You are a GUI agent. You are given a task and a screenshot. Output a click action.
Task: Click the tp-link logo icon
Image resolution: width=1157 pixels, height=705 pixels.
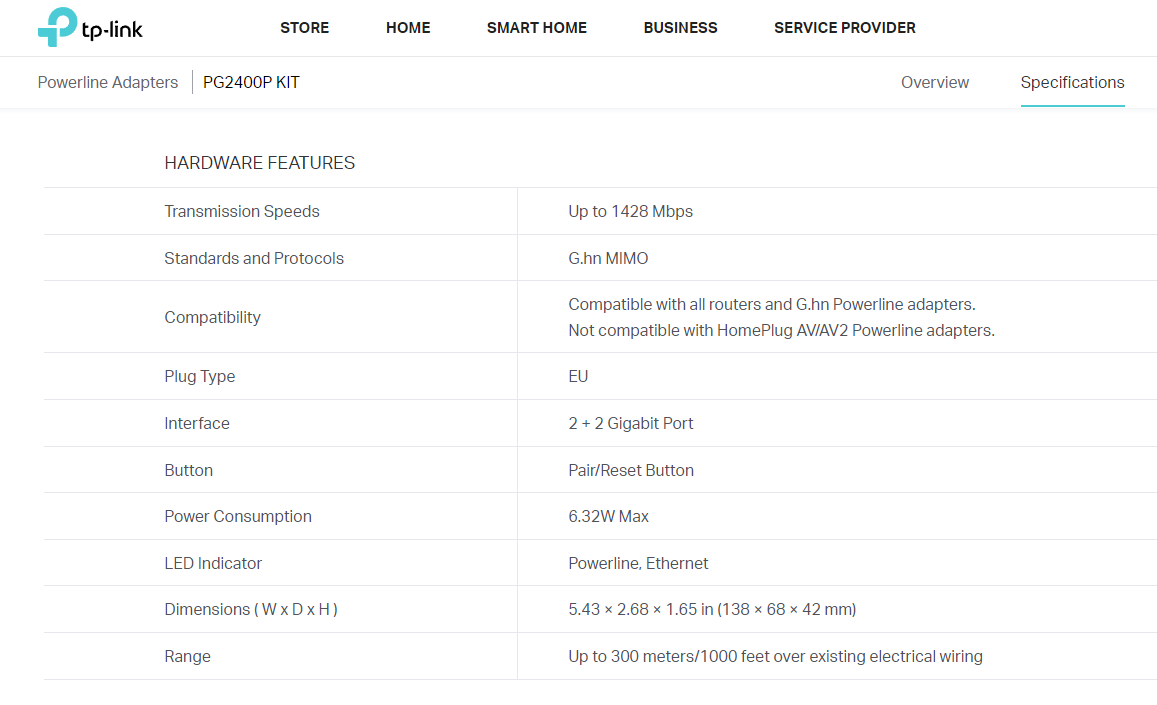tap(53, 28)
